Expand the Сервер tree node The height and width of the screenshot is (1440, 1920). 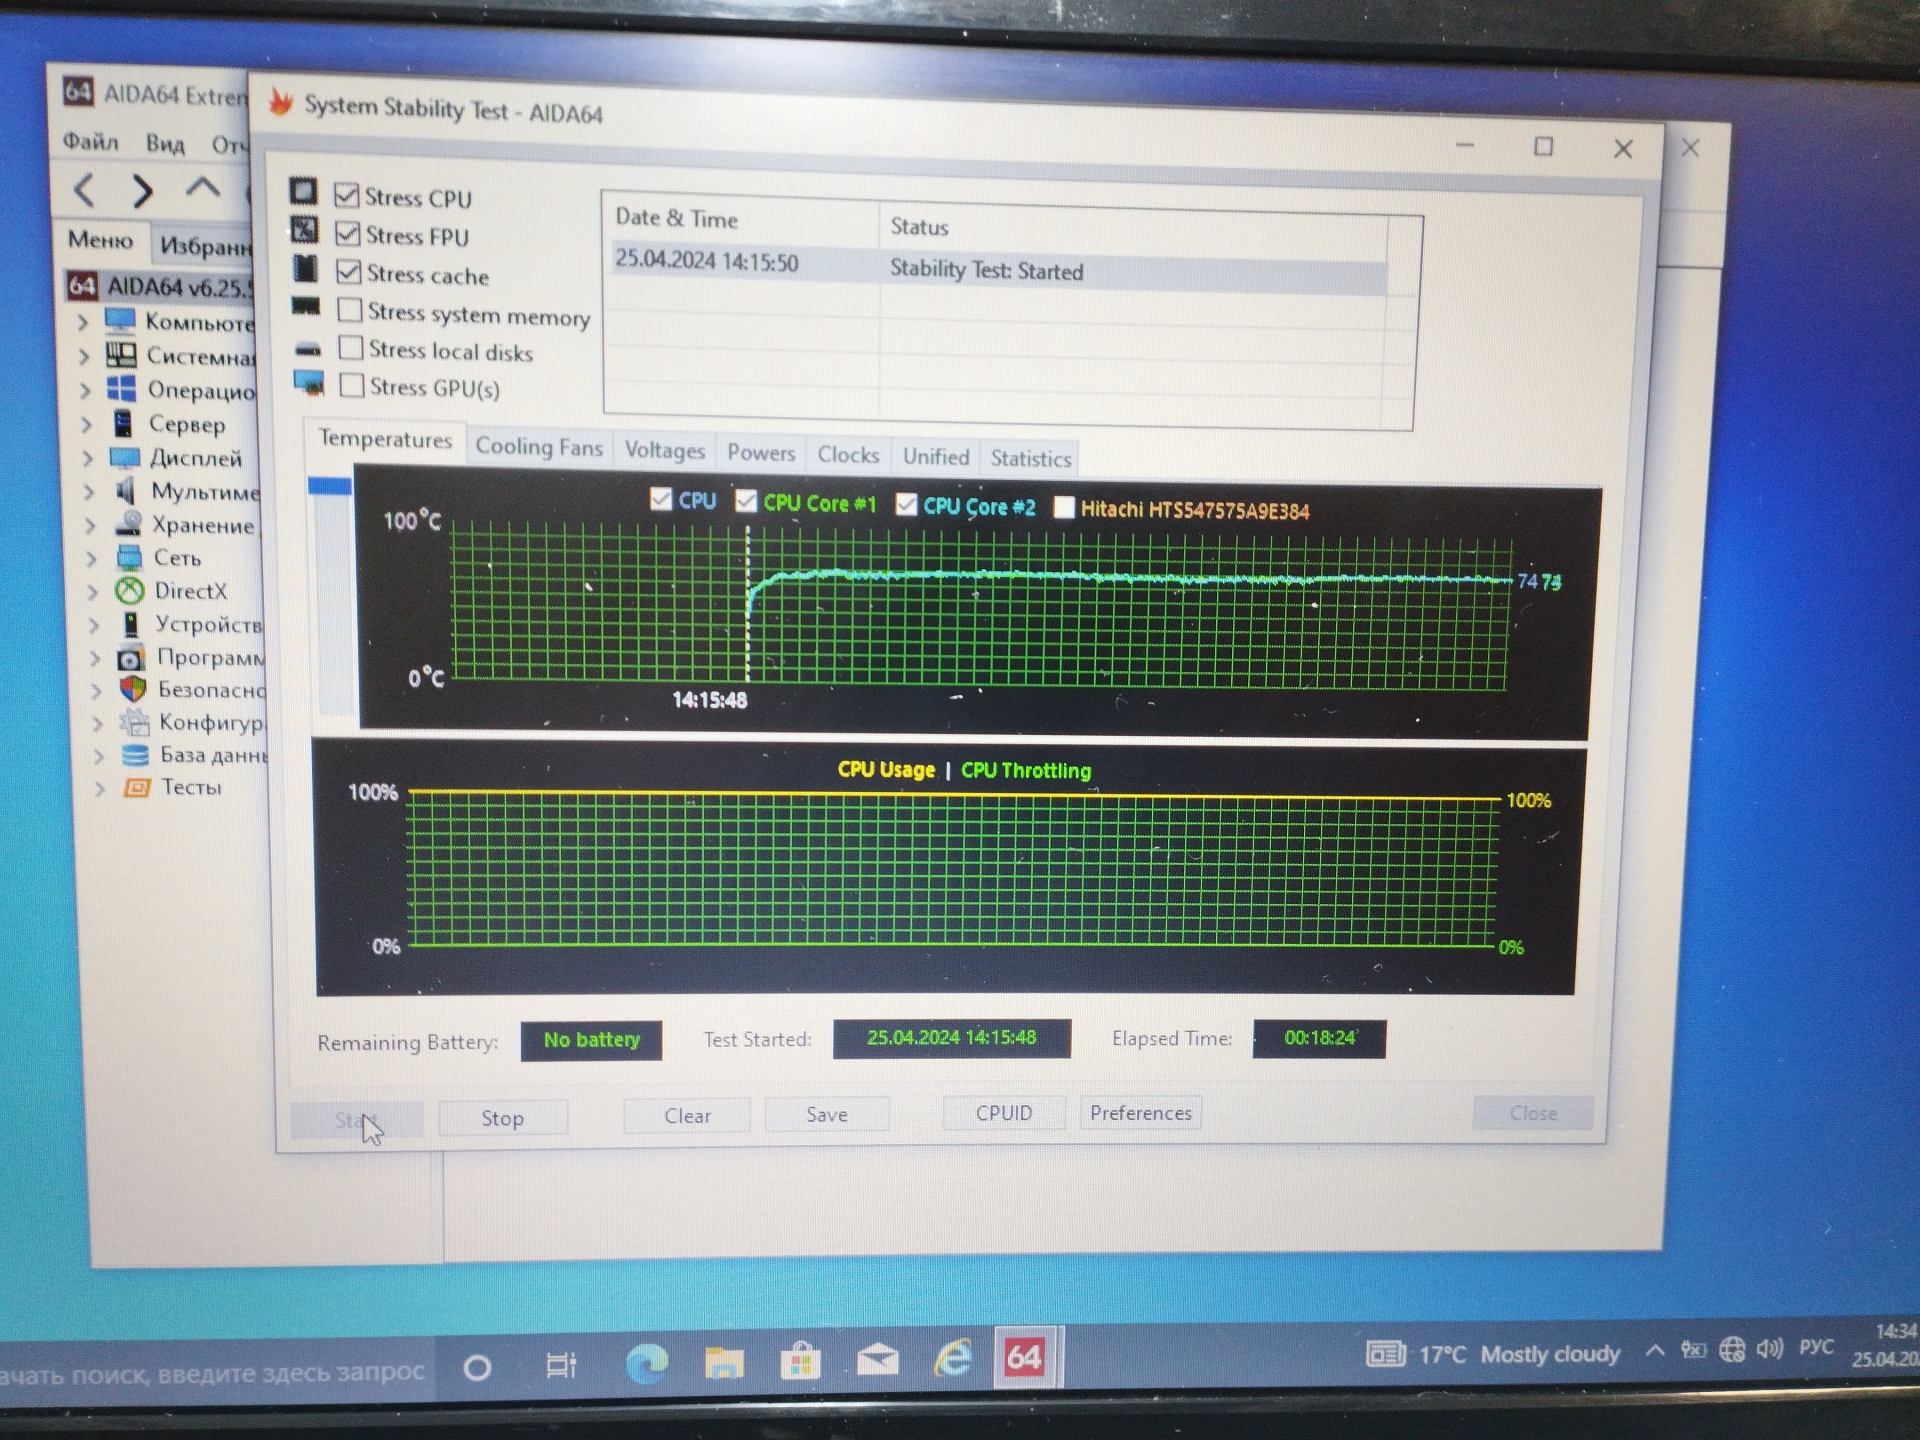(x=87, y=424)
